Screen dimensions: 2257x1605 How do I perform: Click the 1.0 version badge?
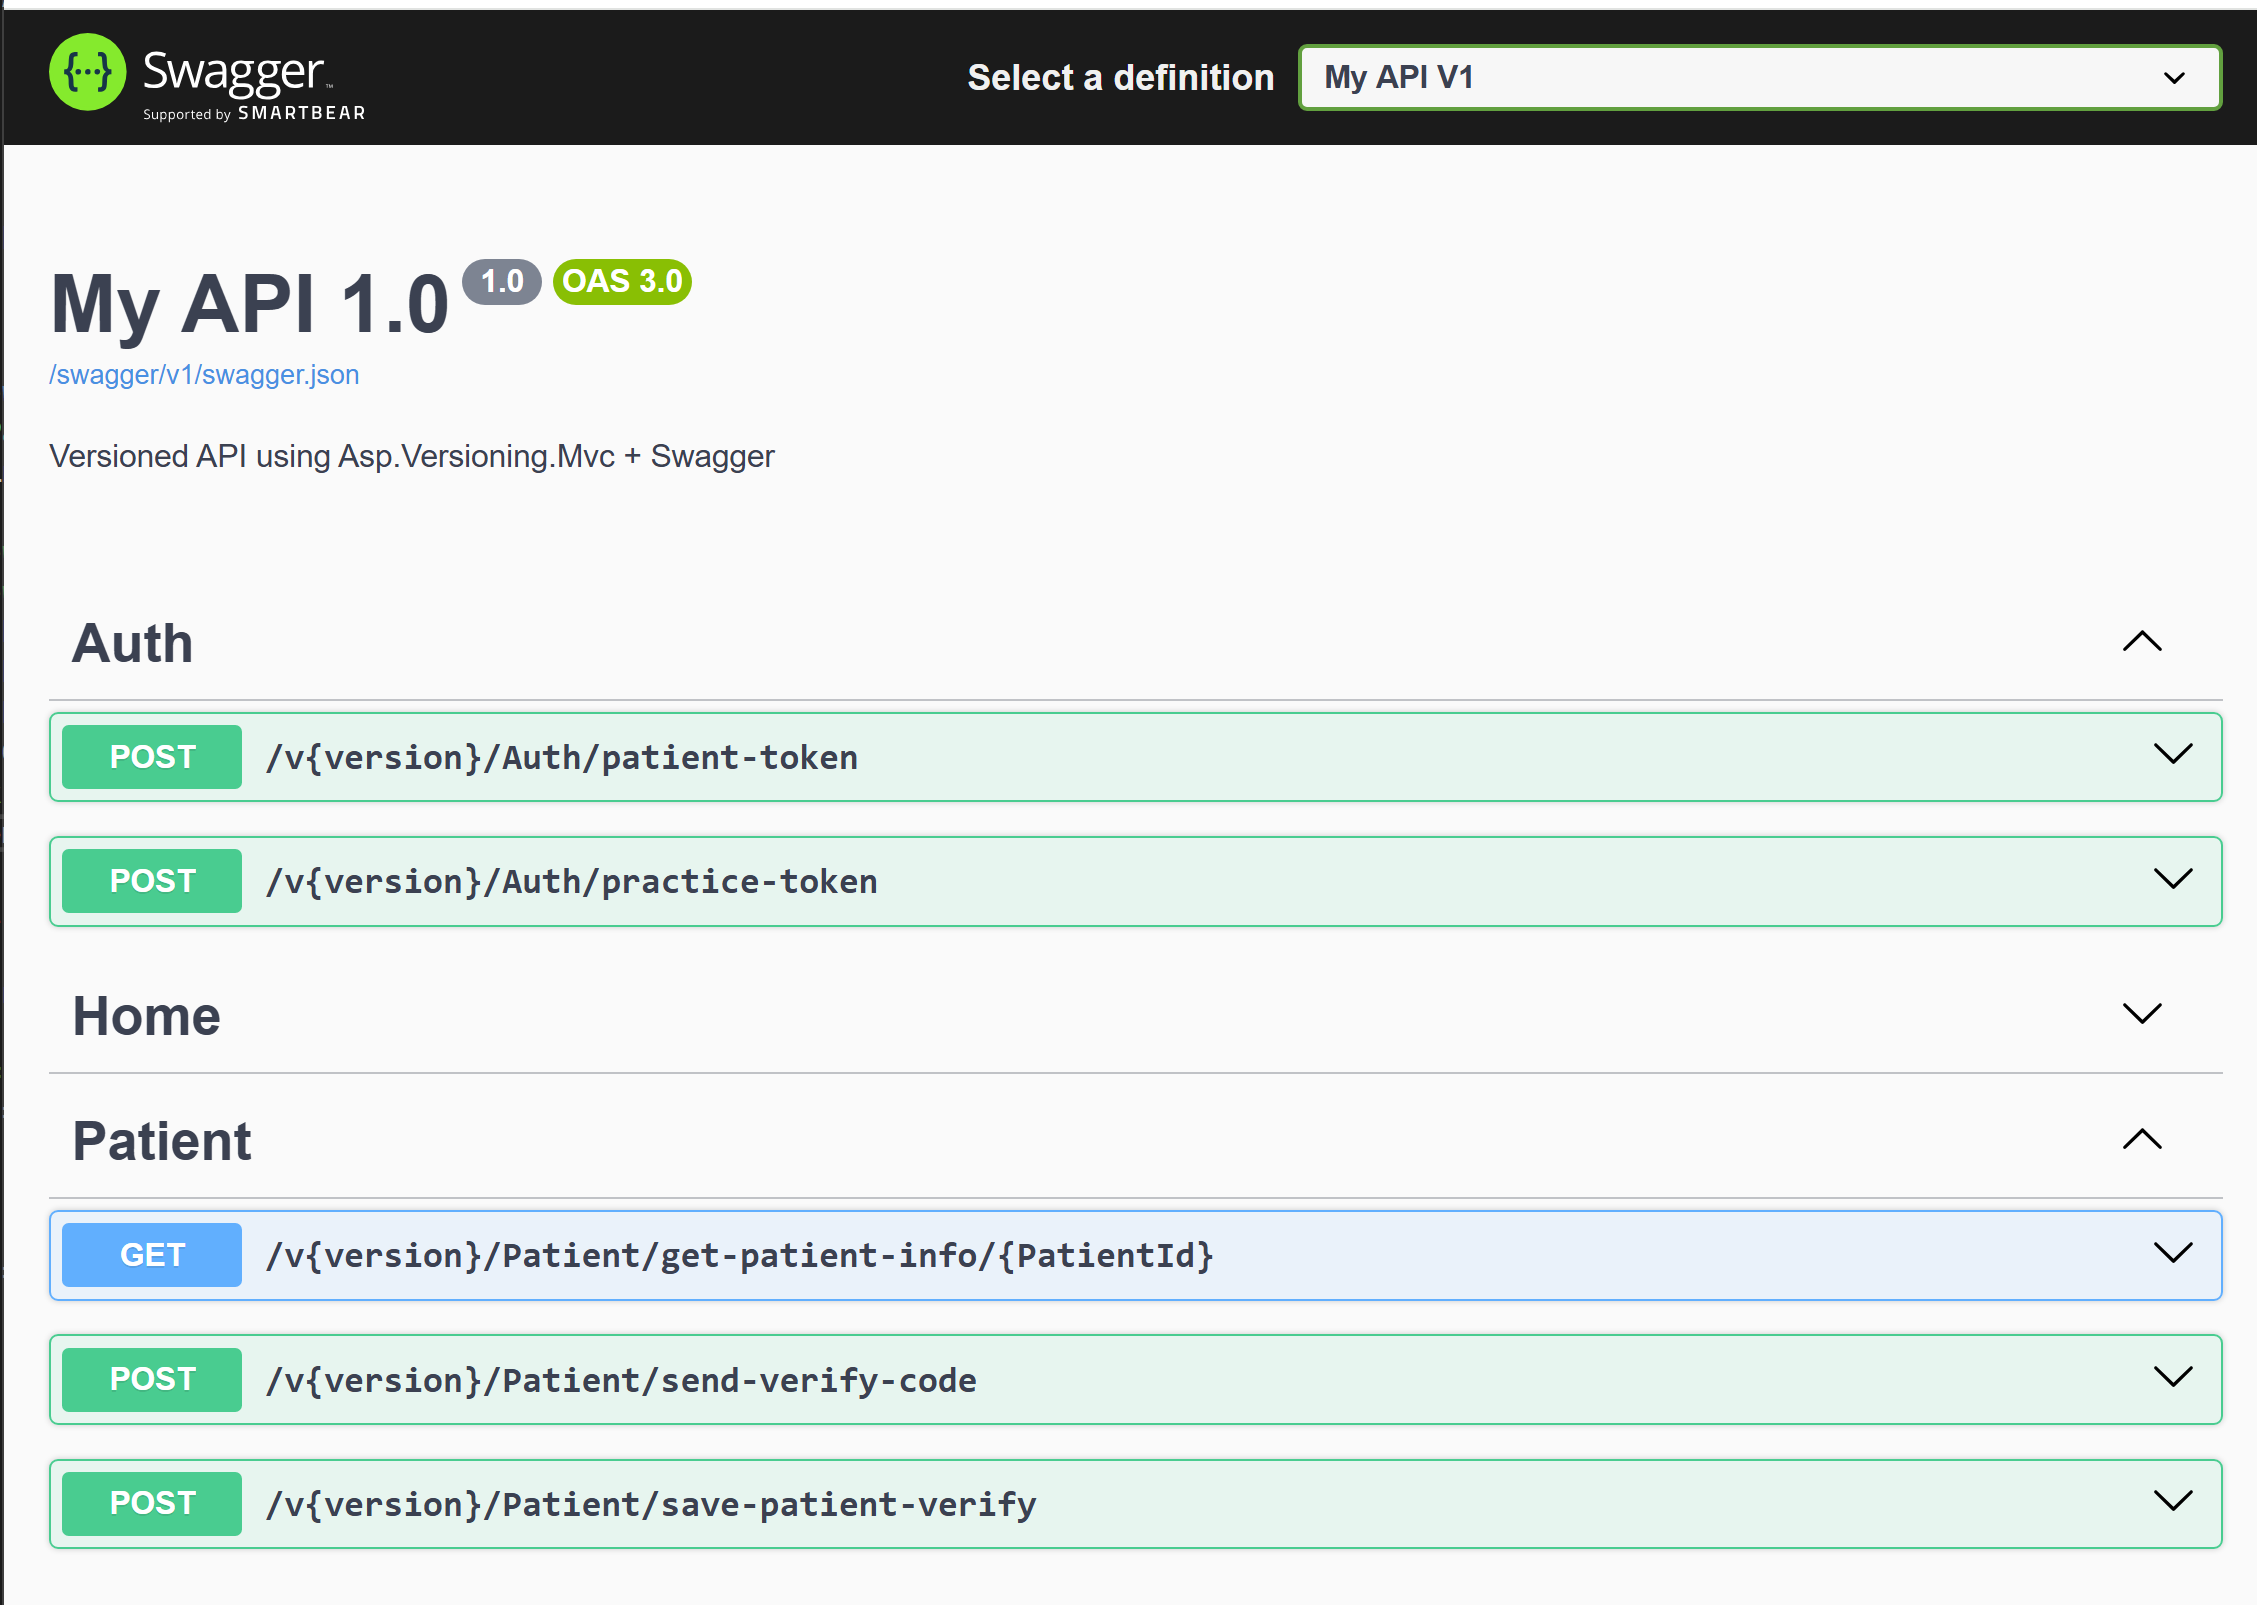click(502, 282)
